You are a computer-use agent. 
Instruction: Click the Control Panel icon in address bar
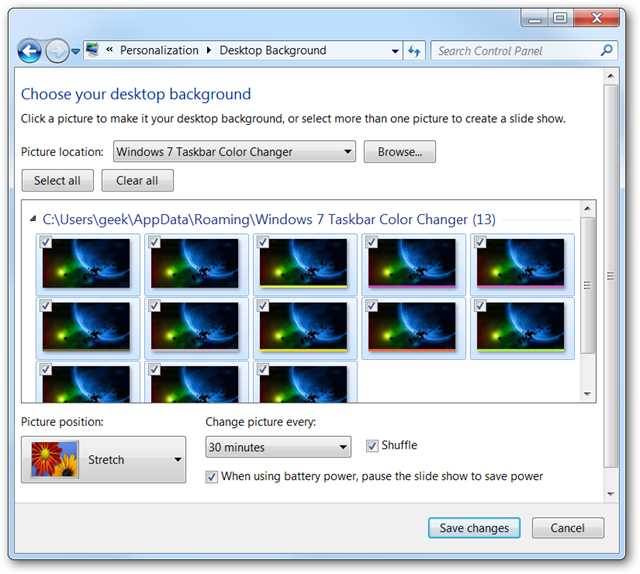point(93,50)
